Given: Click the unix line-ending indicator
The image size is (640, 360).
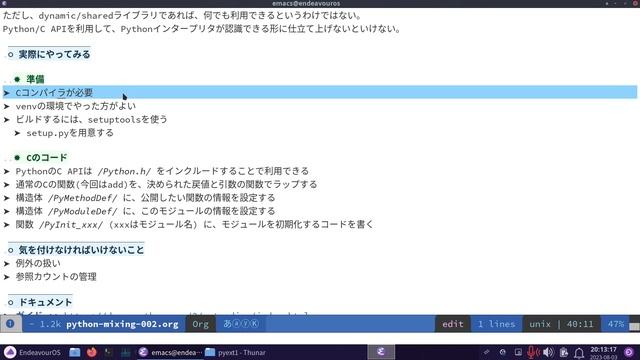Looking at the screenshot, I should tap(540, 324).
